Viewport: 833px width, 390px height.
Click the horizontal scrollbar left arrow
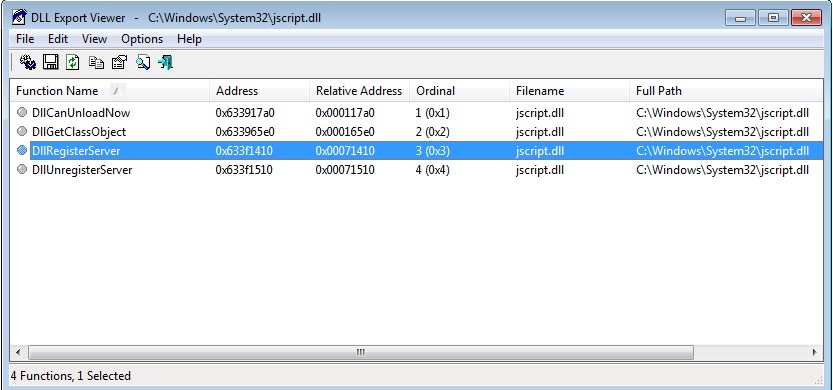(x=18, y=352)
